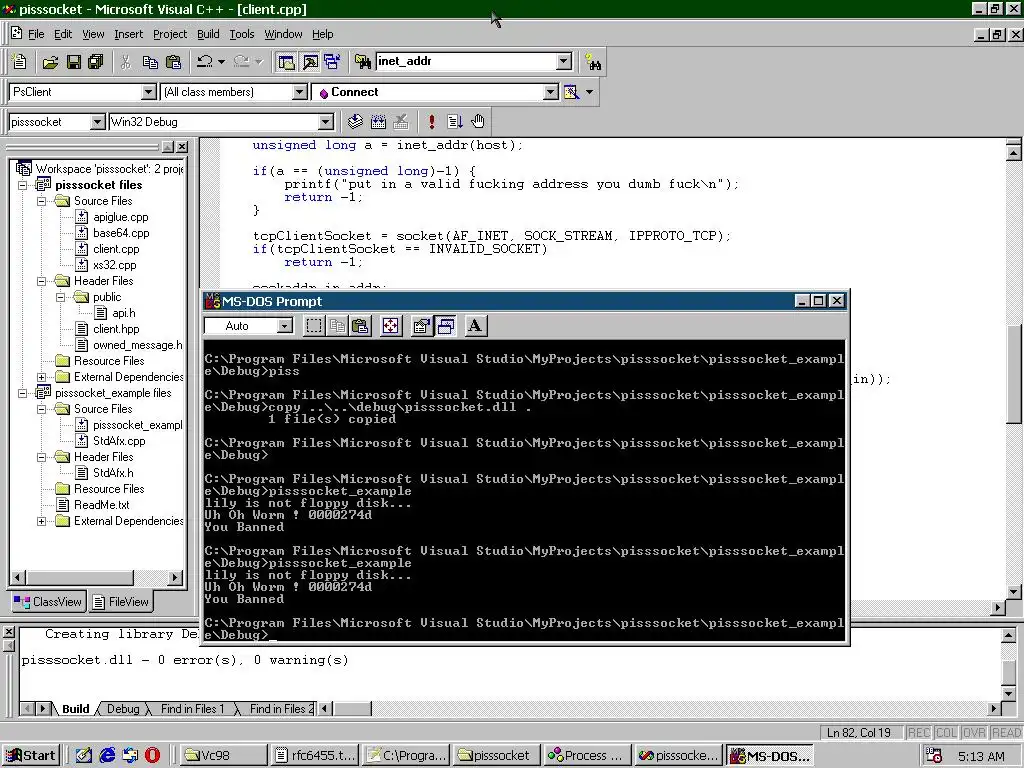Screen dimensions: 1024x768
Task: Open the Auto font size dropdown in MS-DOS Prompt
Action: click(x=285, y=326)
